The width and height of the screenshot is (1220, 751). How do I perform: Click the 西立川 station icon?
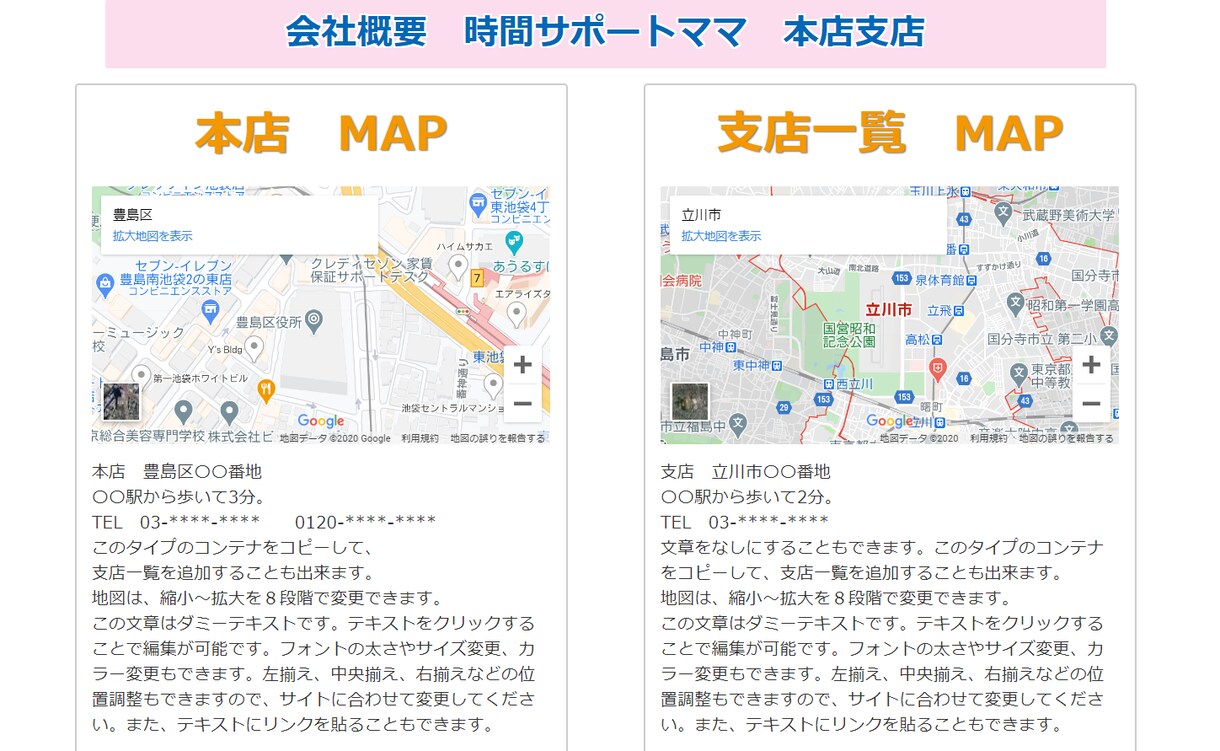(828, 384)
